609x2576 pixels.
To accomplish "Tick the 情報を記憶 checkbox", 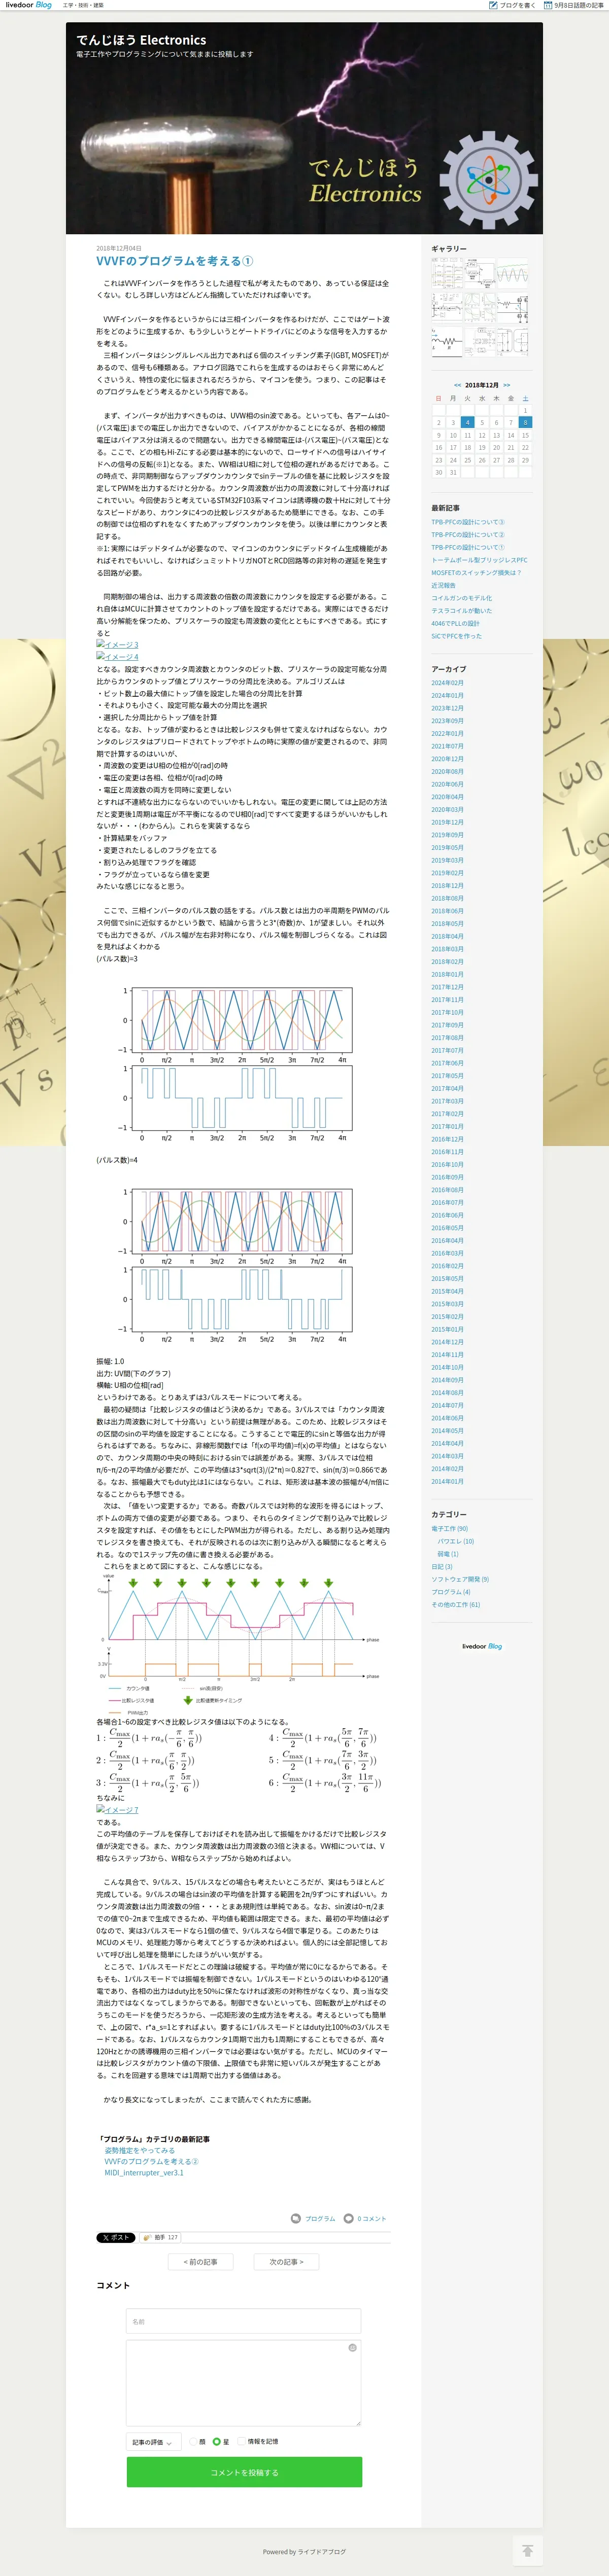I will [x=241, y=2442].
